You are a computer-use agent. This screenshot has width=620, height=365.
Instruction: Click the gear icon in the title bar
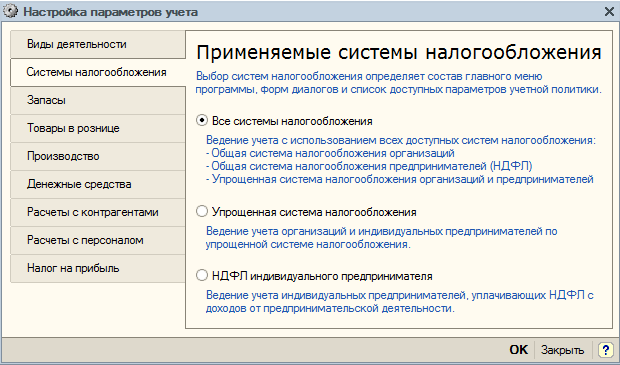pyautogui.click(x=11, y=11)
